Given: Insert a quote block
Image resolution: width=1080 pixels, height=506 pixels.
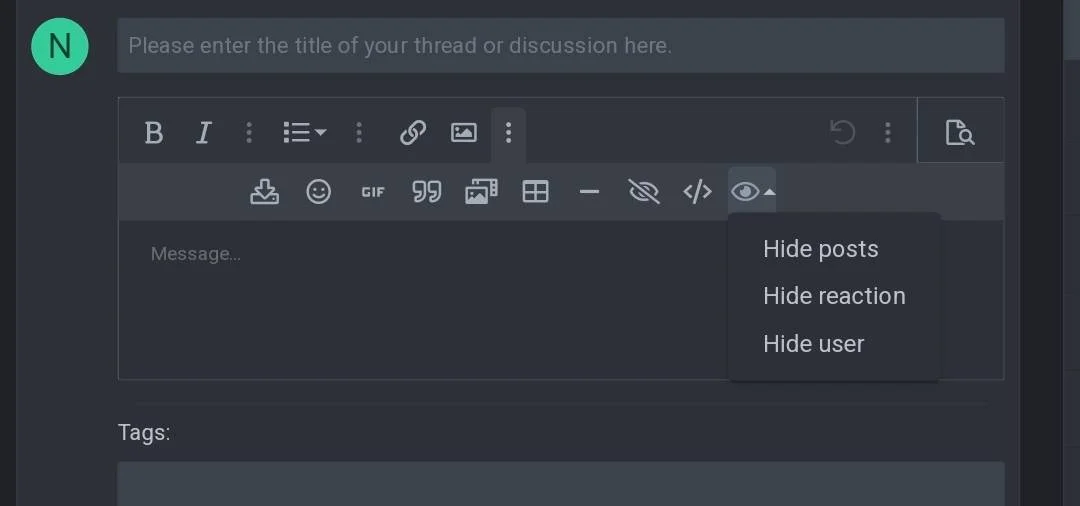Looking at the screenshot, I should (426, 192).
